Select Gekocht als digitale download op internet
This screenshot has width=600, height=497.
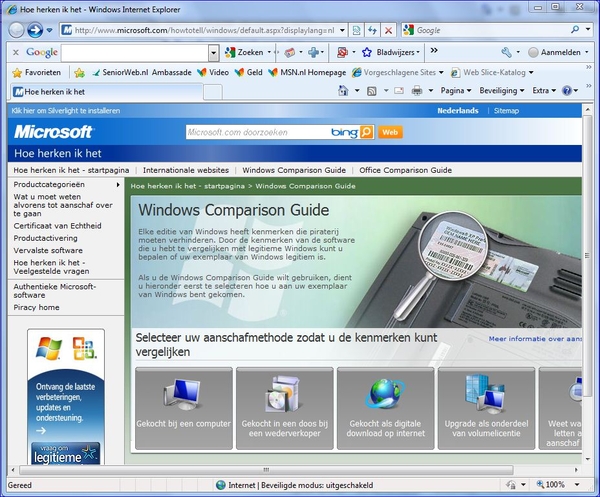(386, 408)
